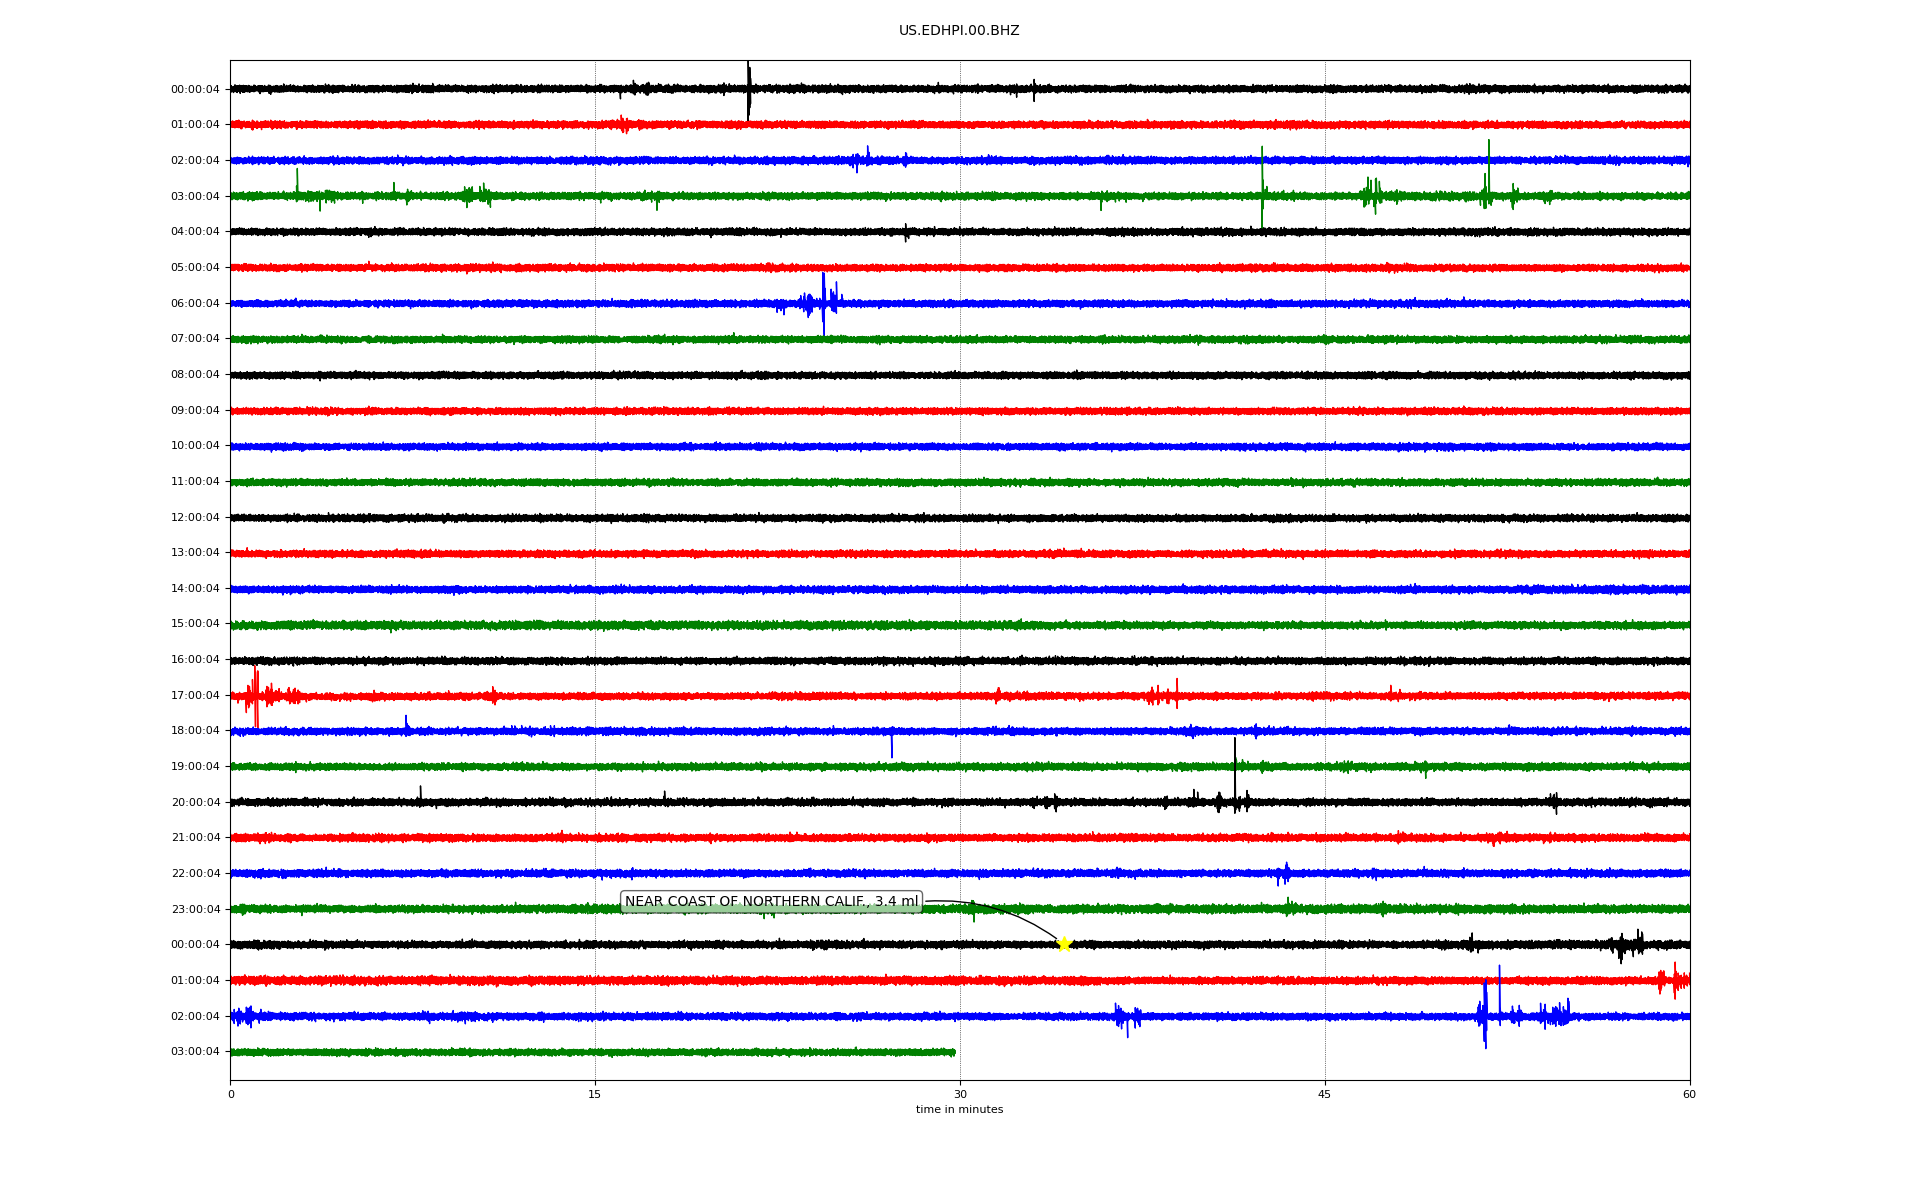The width and height of the screenshot is (1920, 1200).
Task: Click the x-axis tick label 30
Action: pos(960,1095)
